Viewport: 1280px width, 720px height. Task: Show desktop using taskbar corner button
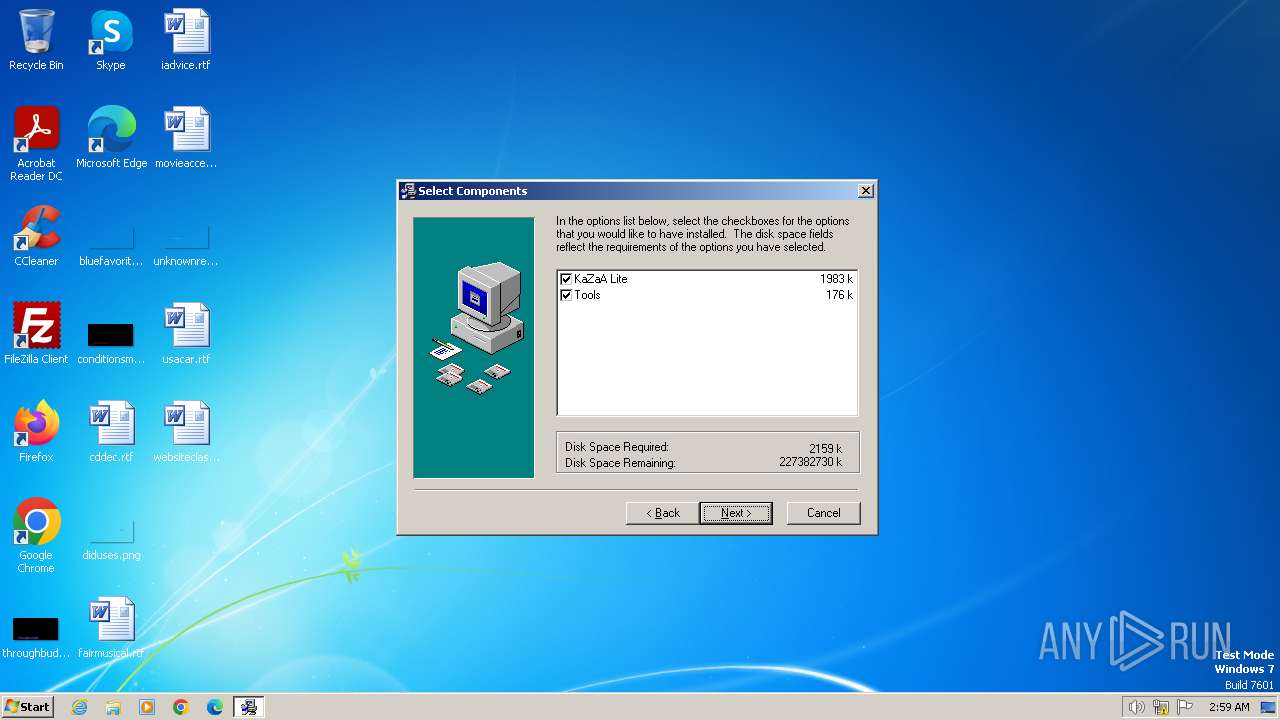1269,707
